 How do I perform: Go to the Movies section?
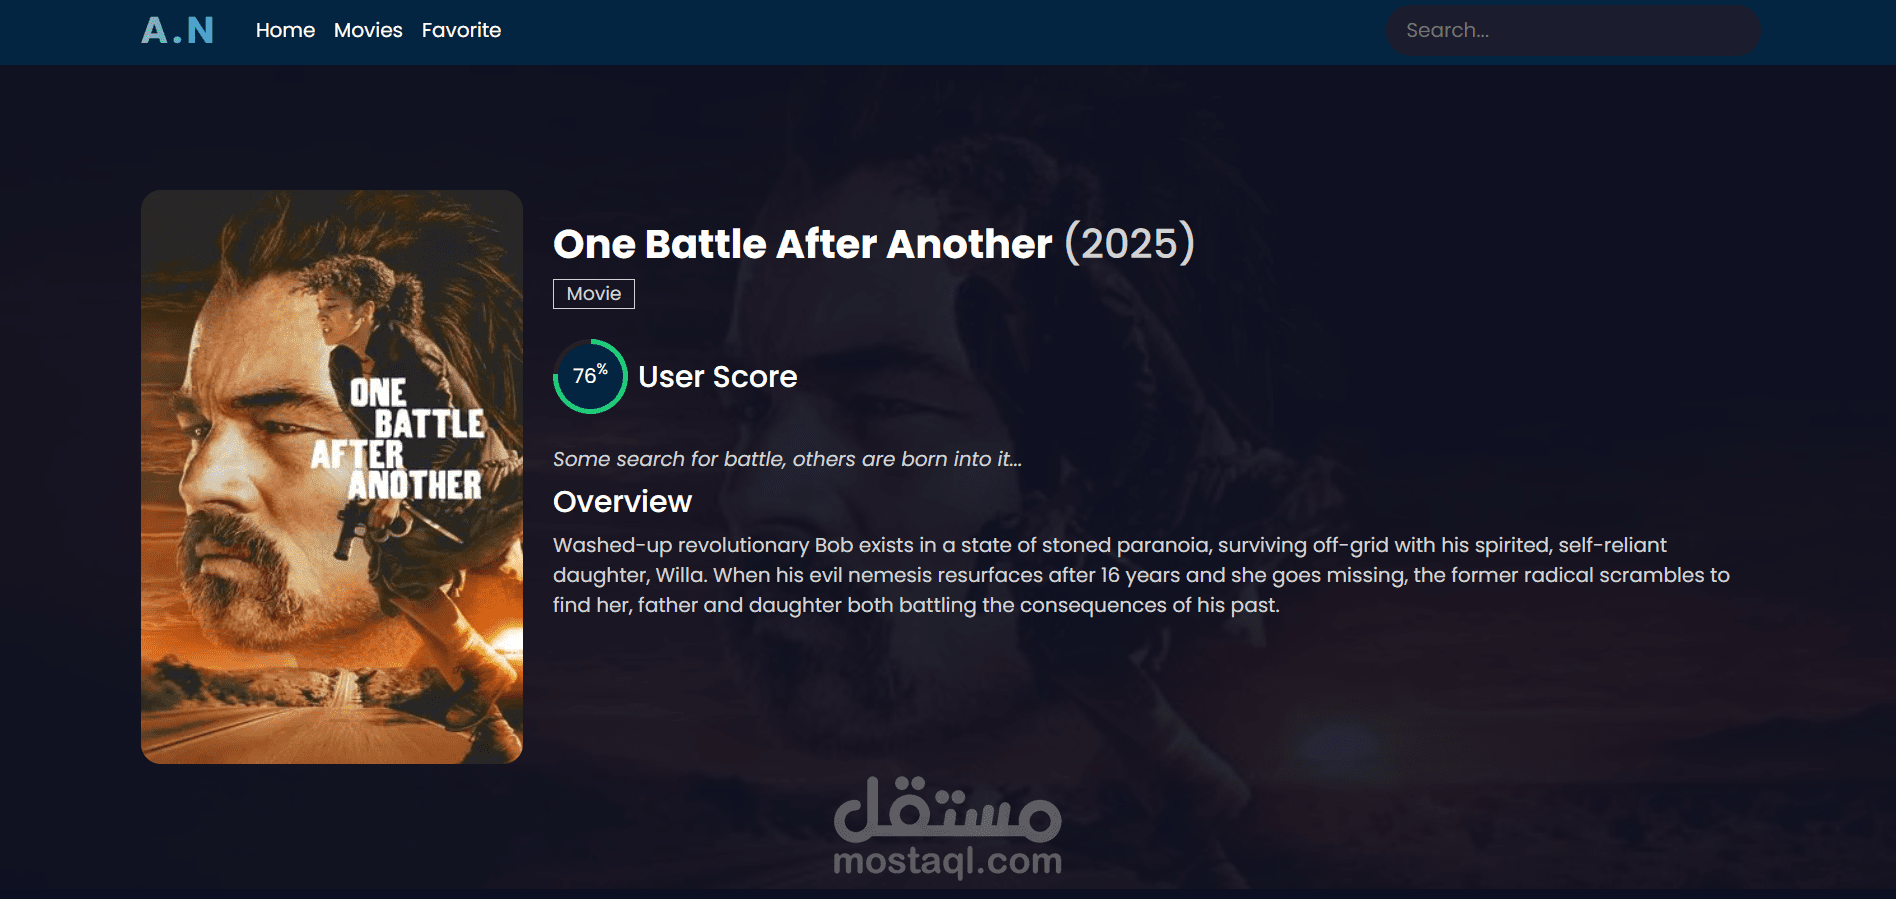[x=368, y=30]
